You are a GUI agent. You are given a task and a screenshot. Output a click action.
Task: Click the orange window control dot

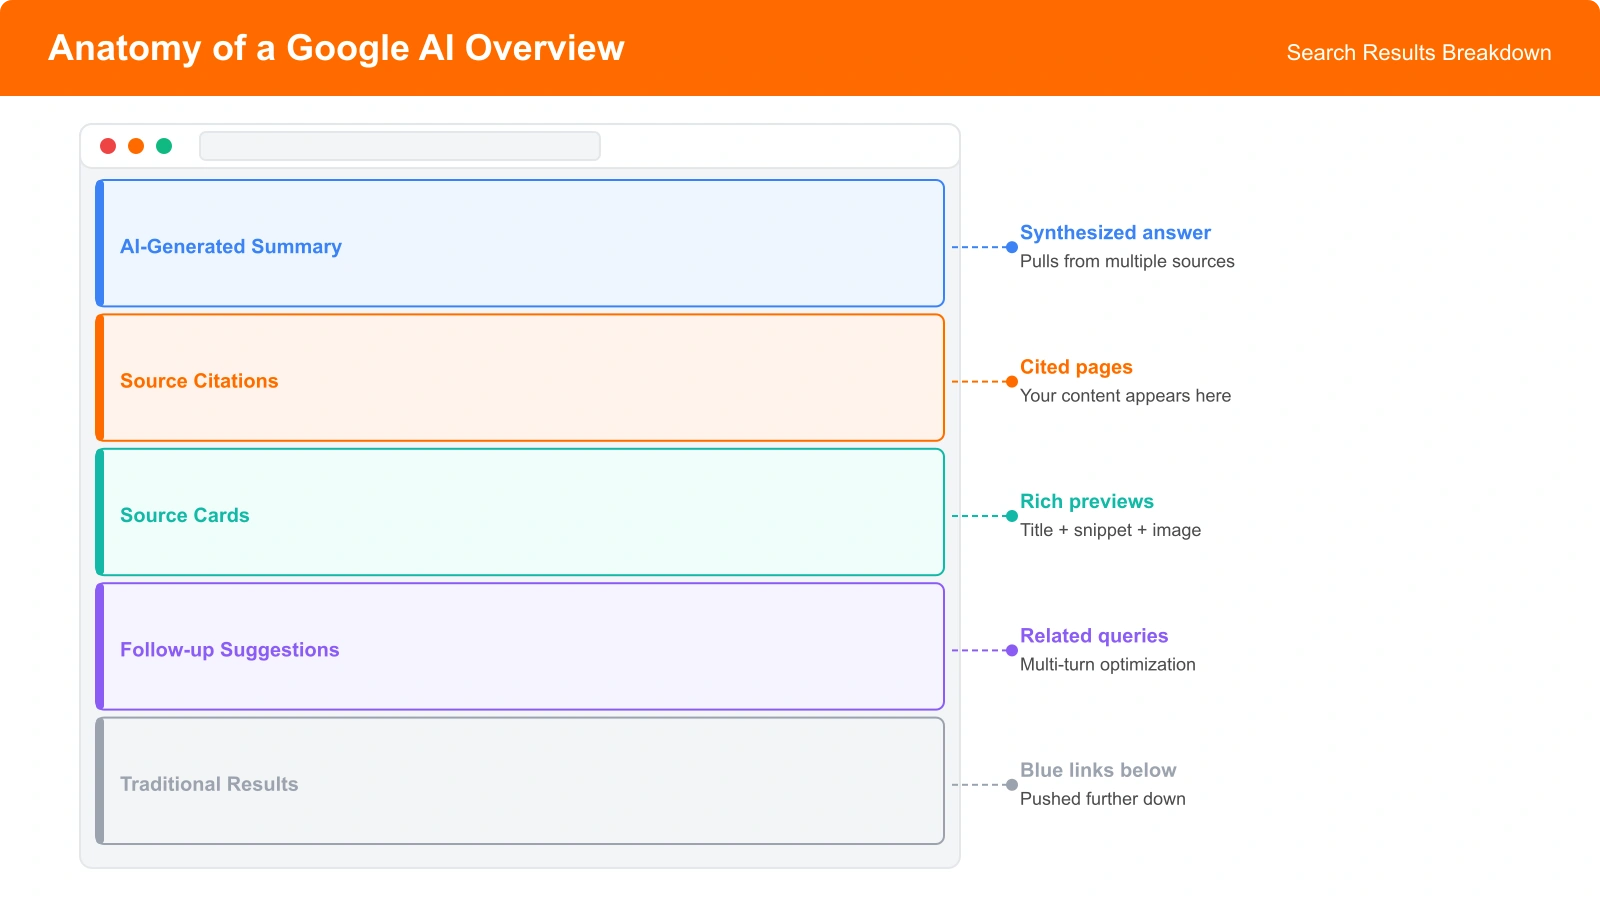click(136, 145)
